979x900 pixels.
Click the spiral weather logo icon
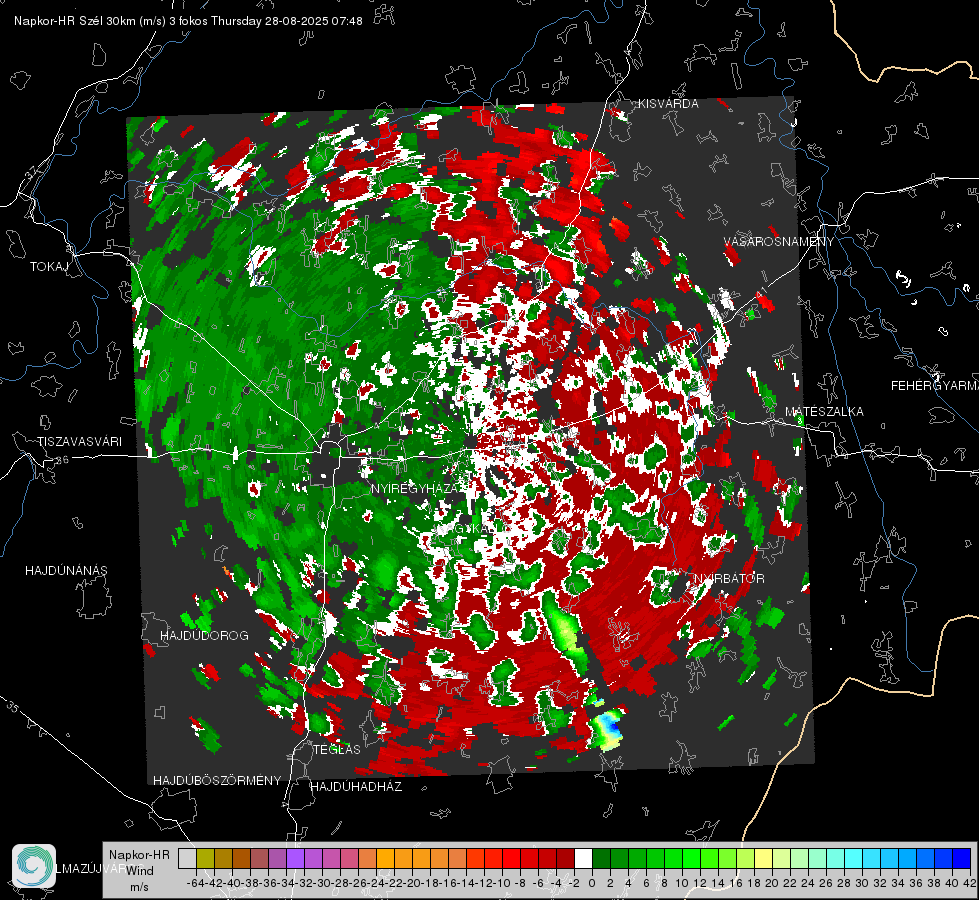[34, 866]
